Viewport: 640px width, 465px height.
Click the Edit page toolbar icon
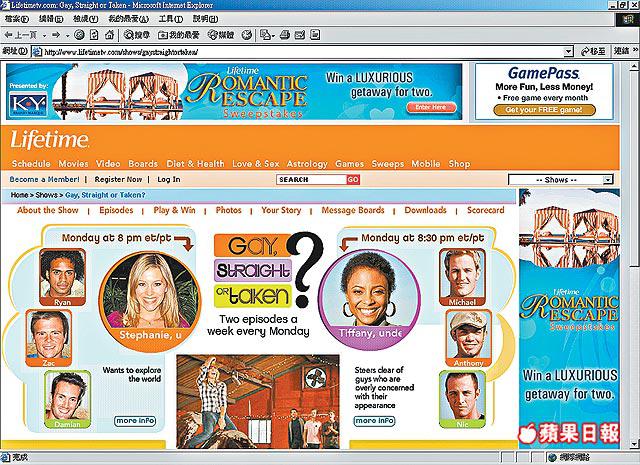(300, 35)
